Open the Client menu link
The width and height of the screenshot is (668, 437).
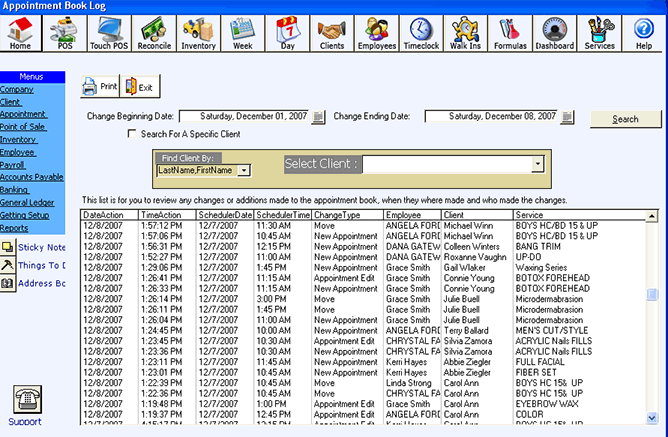coord(11,102)
